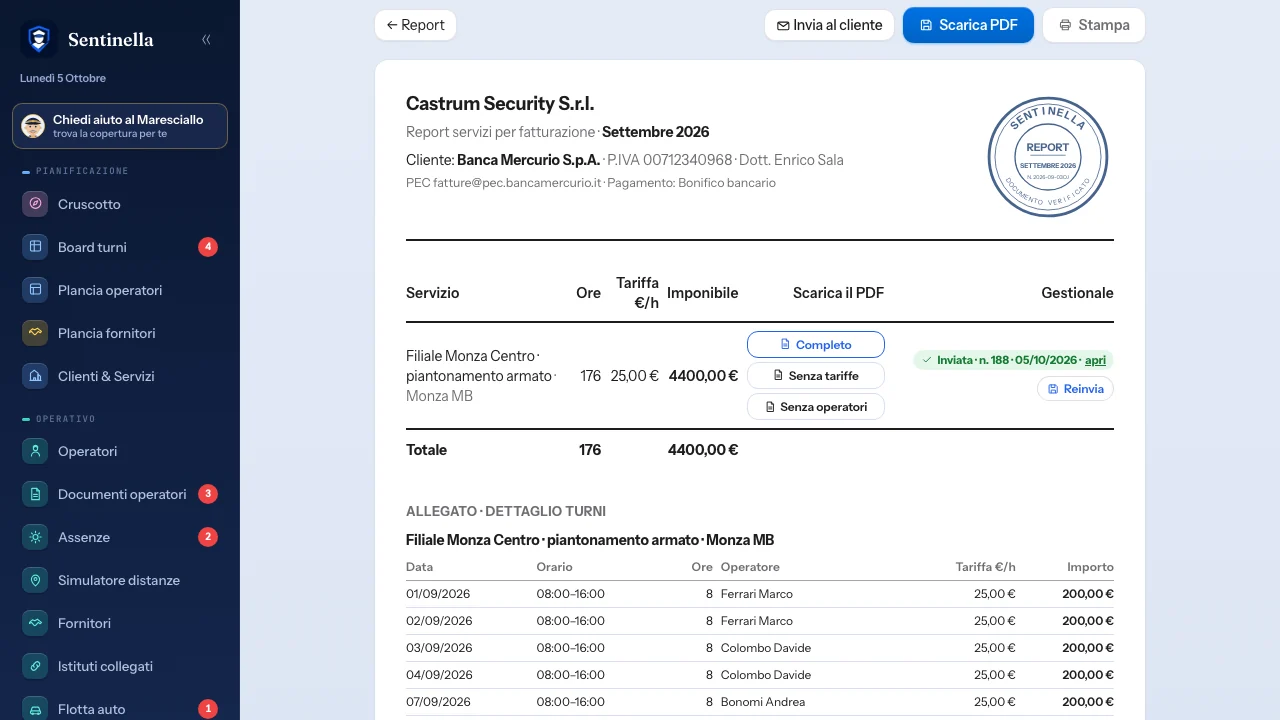
Task: Click the Maresciallo avatar icon
Action: (33, 126)
